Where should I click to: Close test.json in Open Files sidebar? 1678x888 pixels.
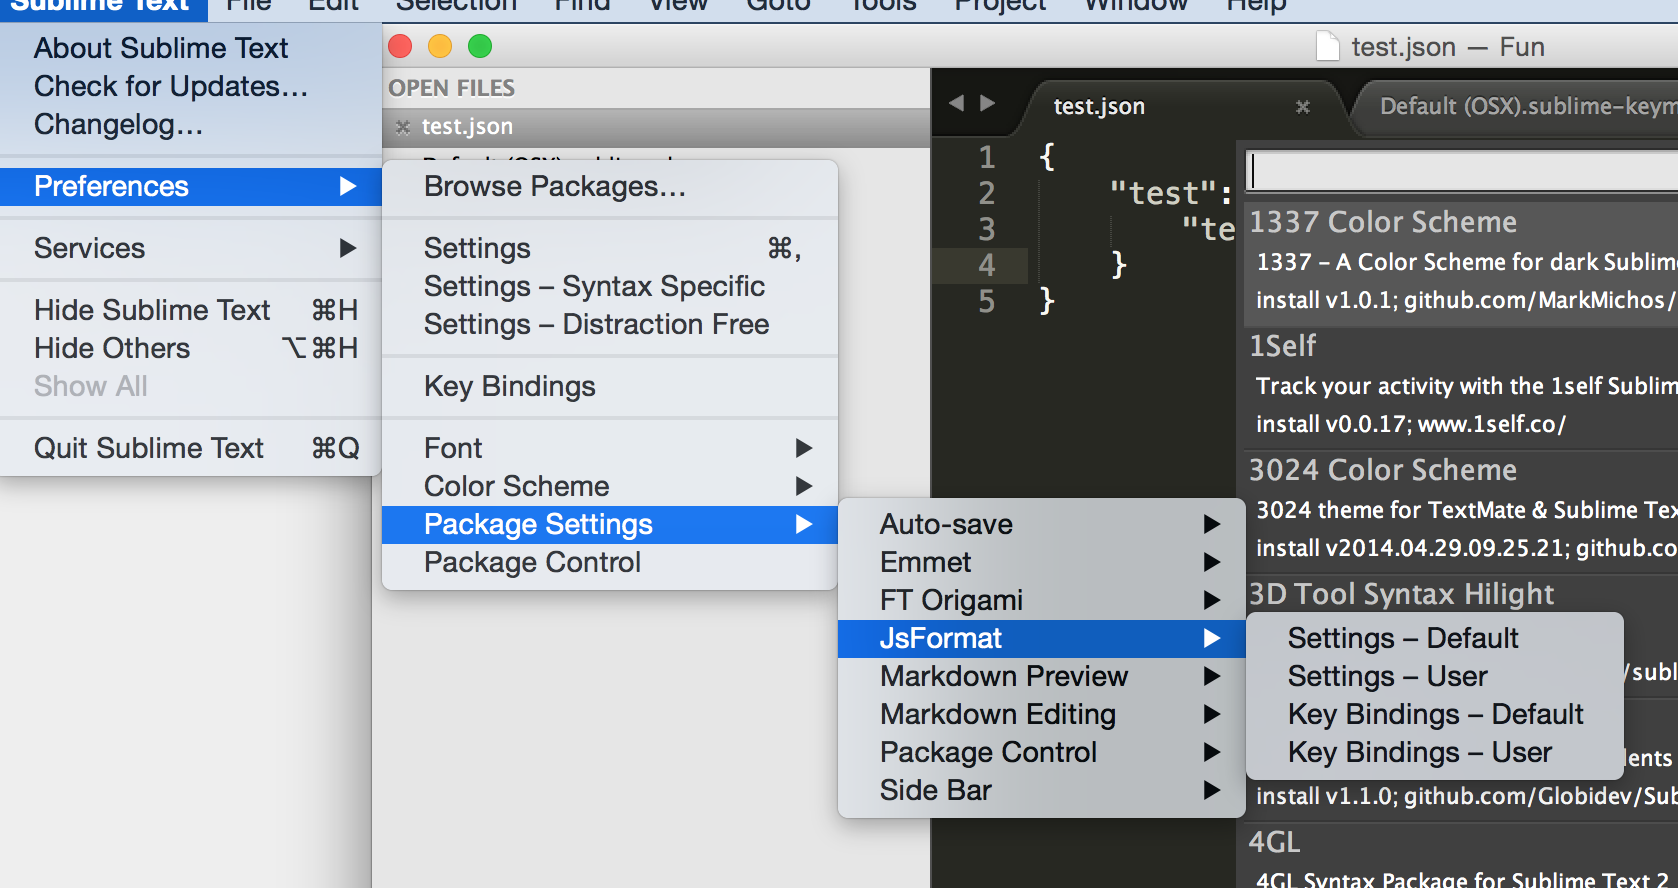click(403, 127)
